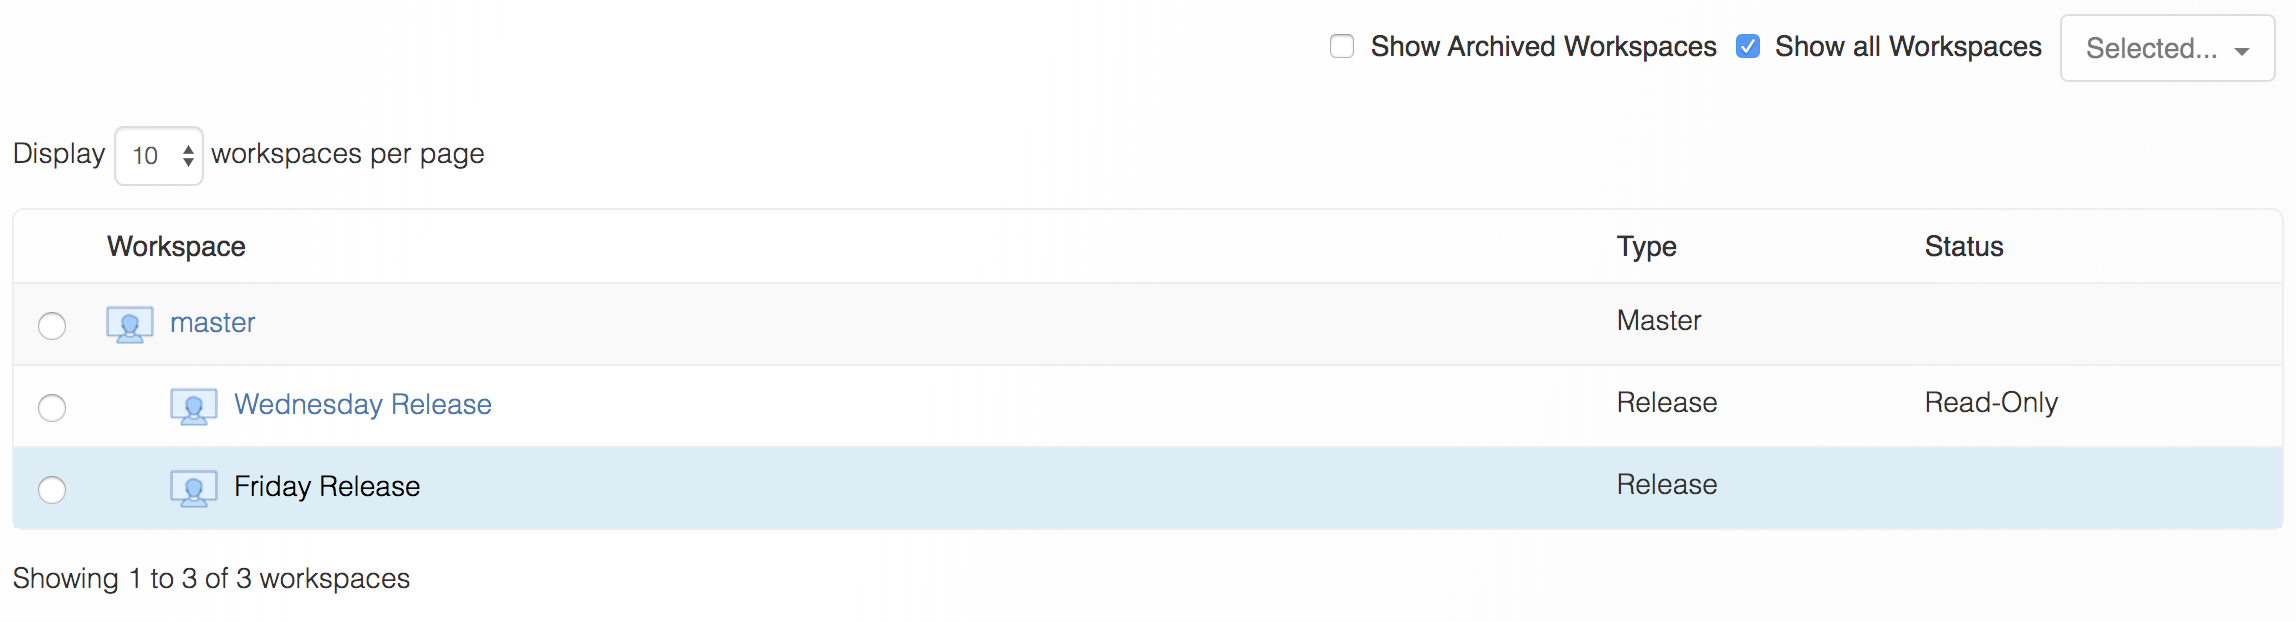
Task: Sort by the Type column header
Action: pos(1647,246)
